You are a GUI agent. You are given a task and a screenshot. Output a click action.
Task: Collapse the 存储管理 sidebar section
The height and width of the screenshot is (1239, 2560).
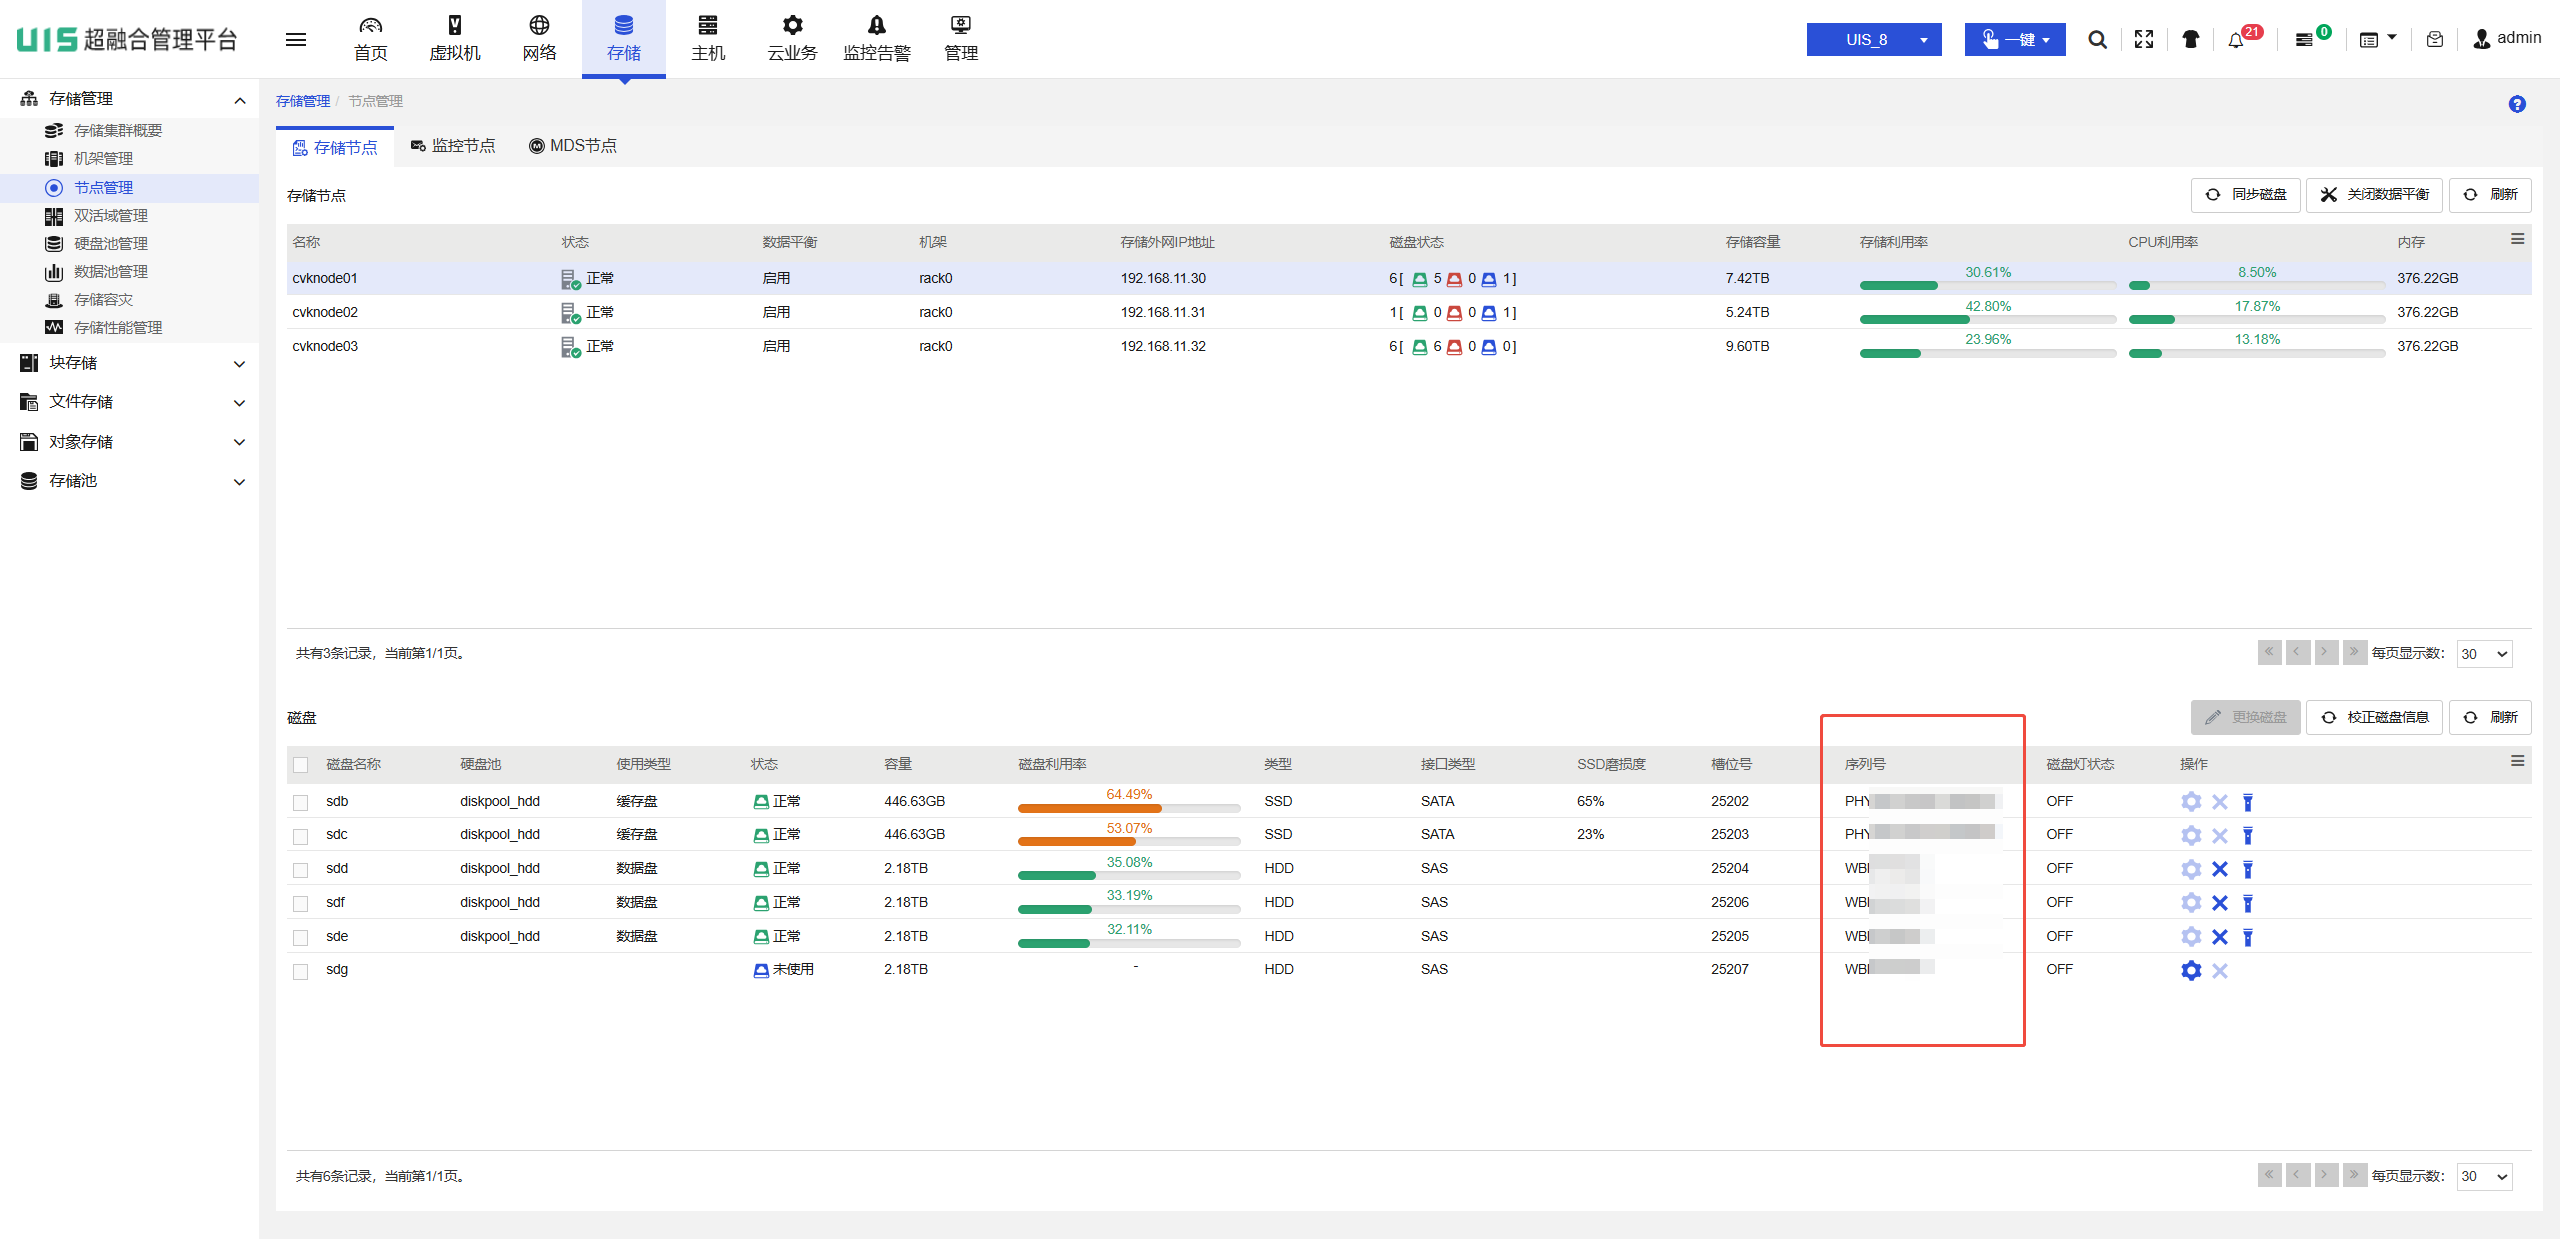[240, 99]
